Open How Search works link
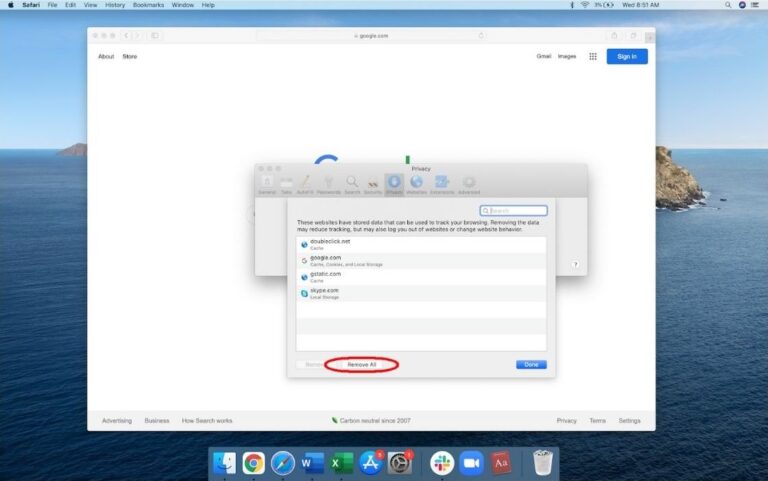Viewport: 768px width, 481px height. [x=207, y=421]
